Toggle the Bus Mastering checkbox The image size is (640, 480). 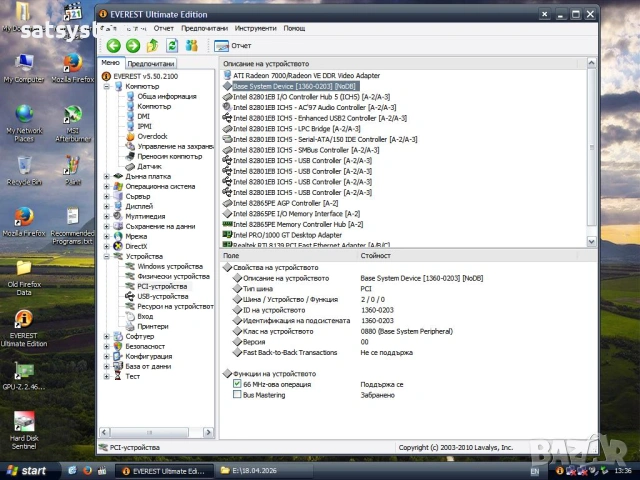tap(237, 394)
